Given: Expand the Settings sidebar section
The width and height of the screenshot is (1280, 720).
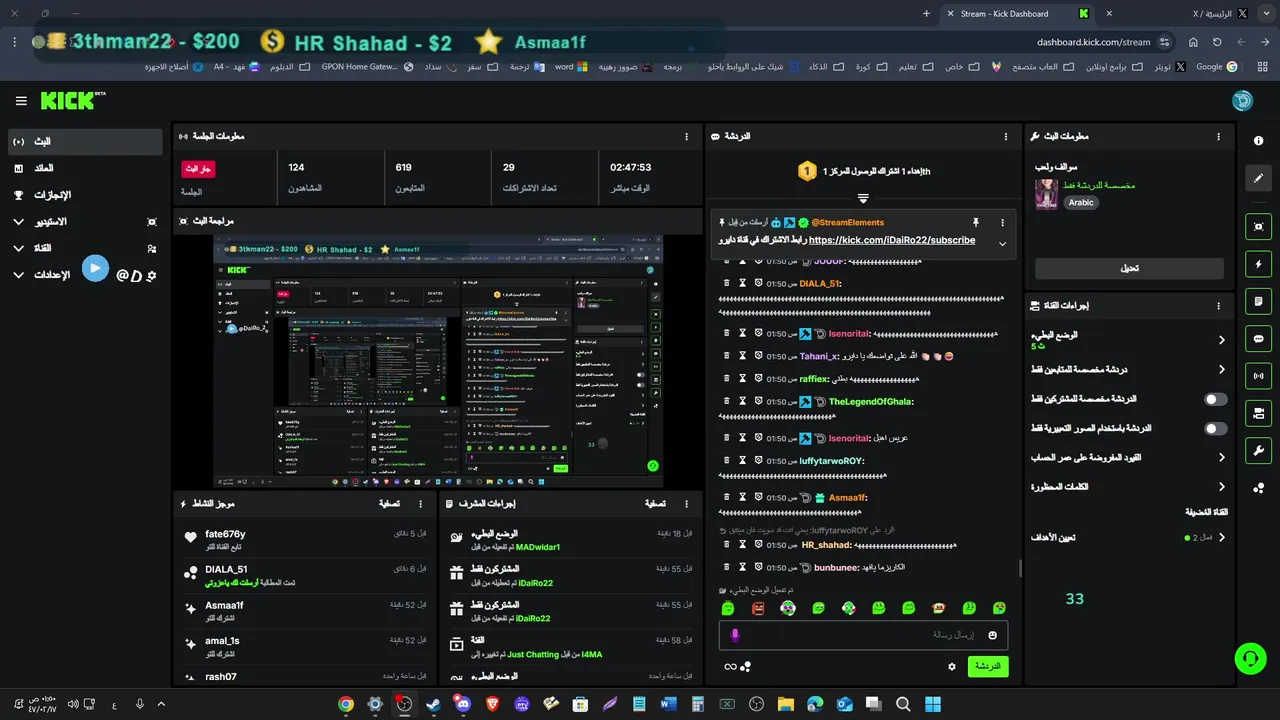Looking at the screenshot, I should [85, 274].
